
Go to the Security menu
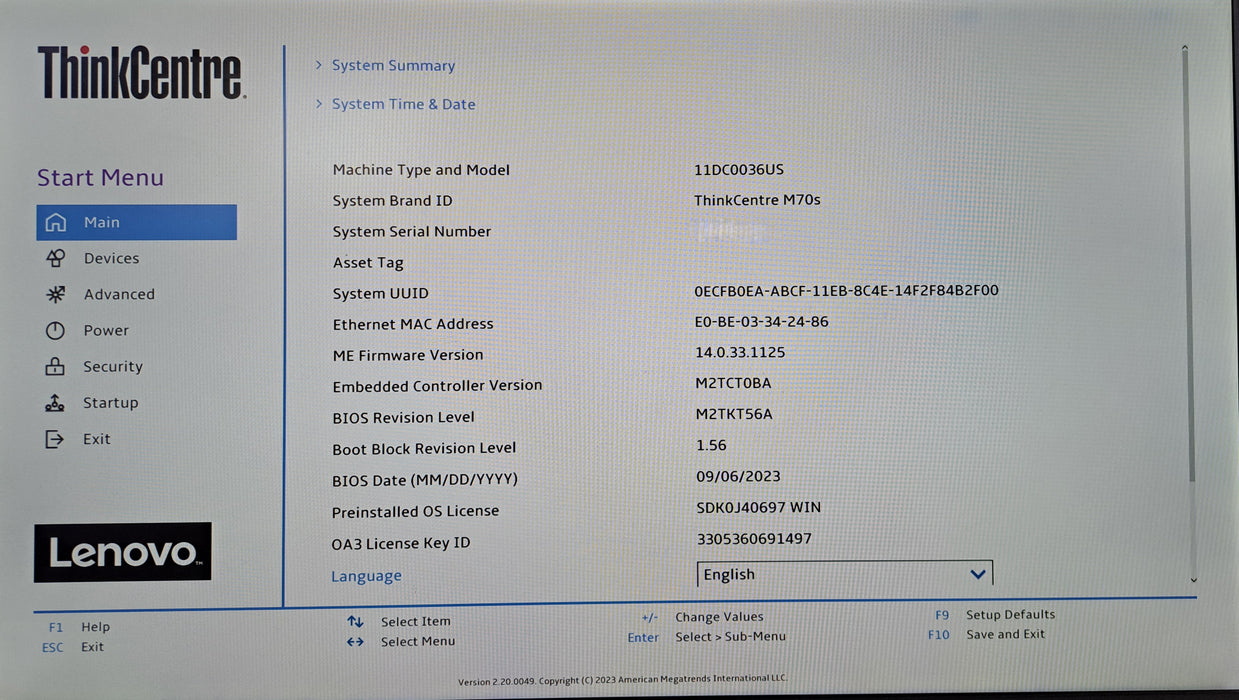click(113, 366)
